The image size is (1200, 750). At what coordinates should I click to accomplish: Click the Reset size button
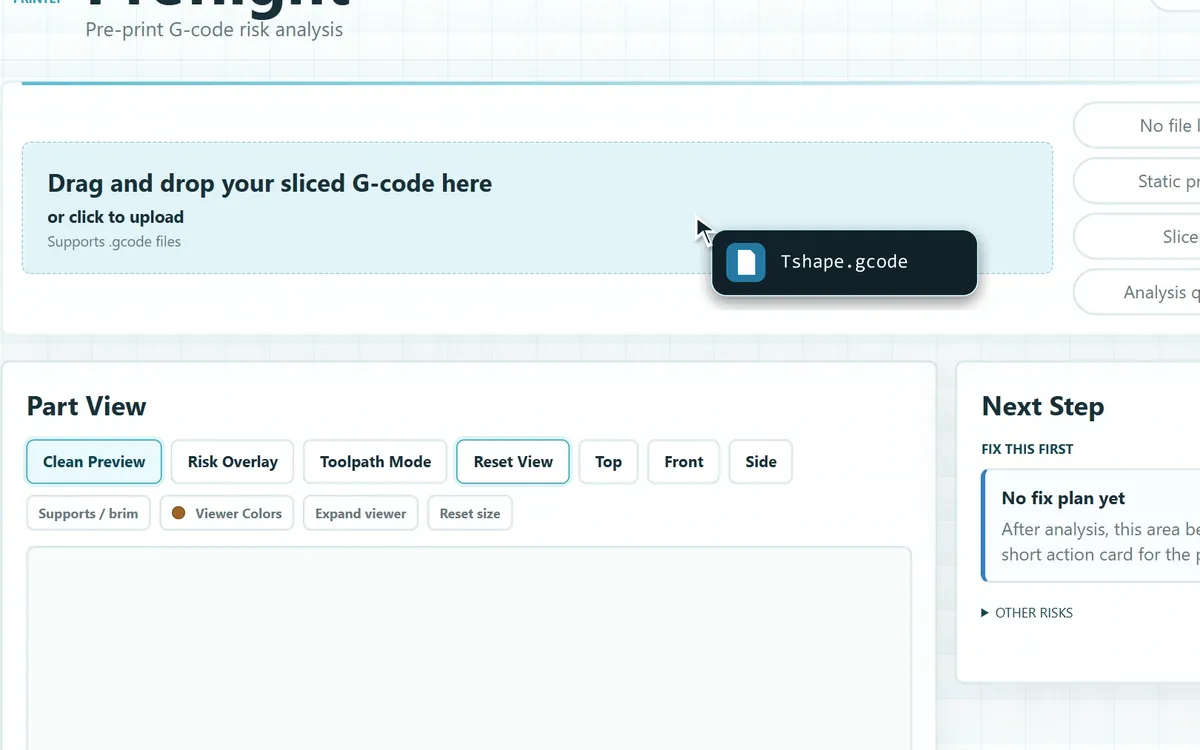(470, 514)
